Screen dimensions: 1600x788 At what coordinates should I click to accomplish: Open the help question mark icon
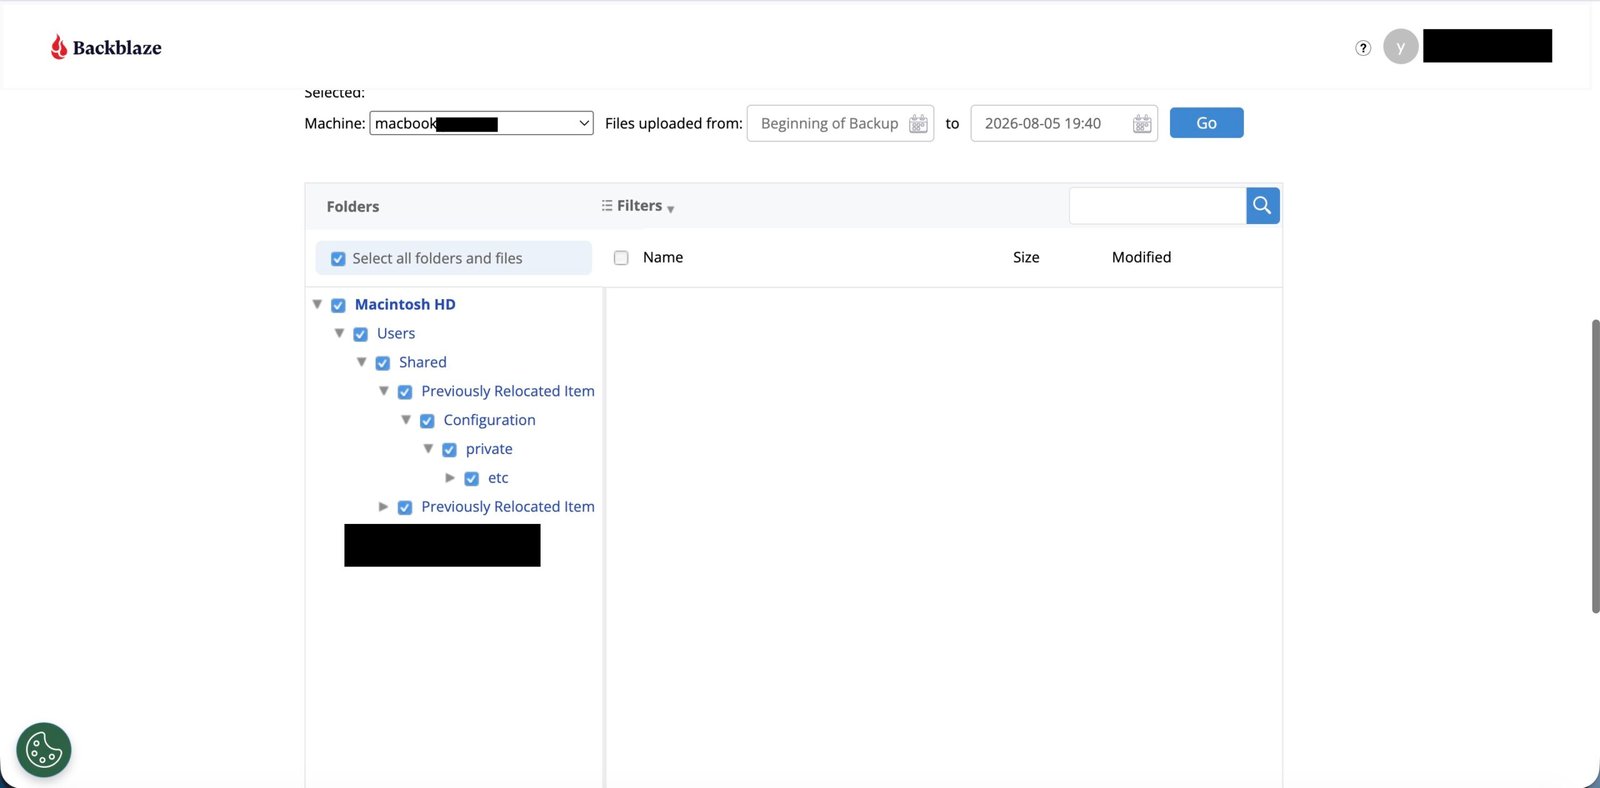[1363, 48]
